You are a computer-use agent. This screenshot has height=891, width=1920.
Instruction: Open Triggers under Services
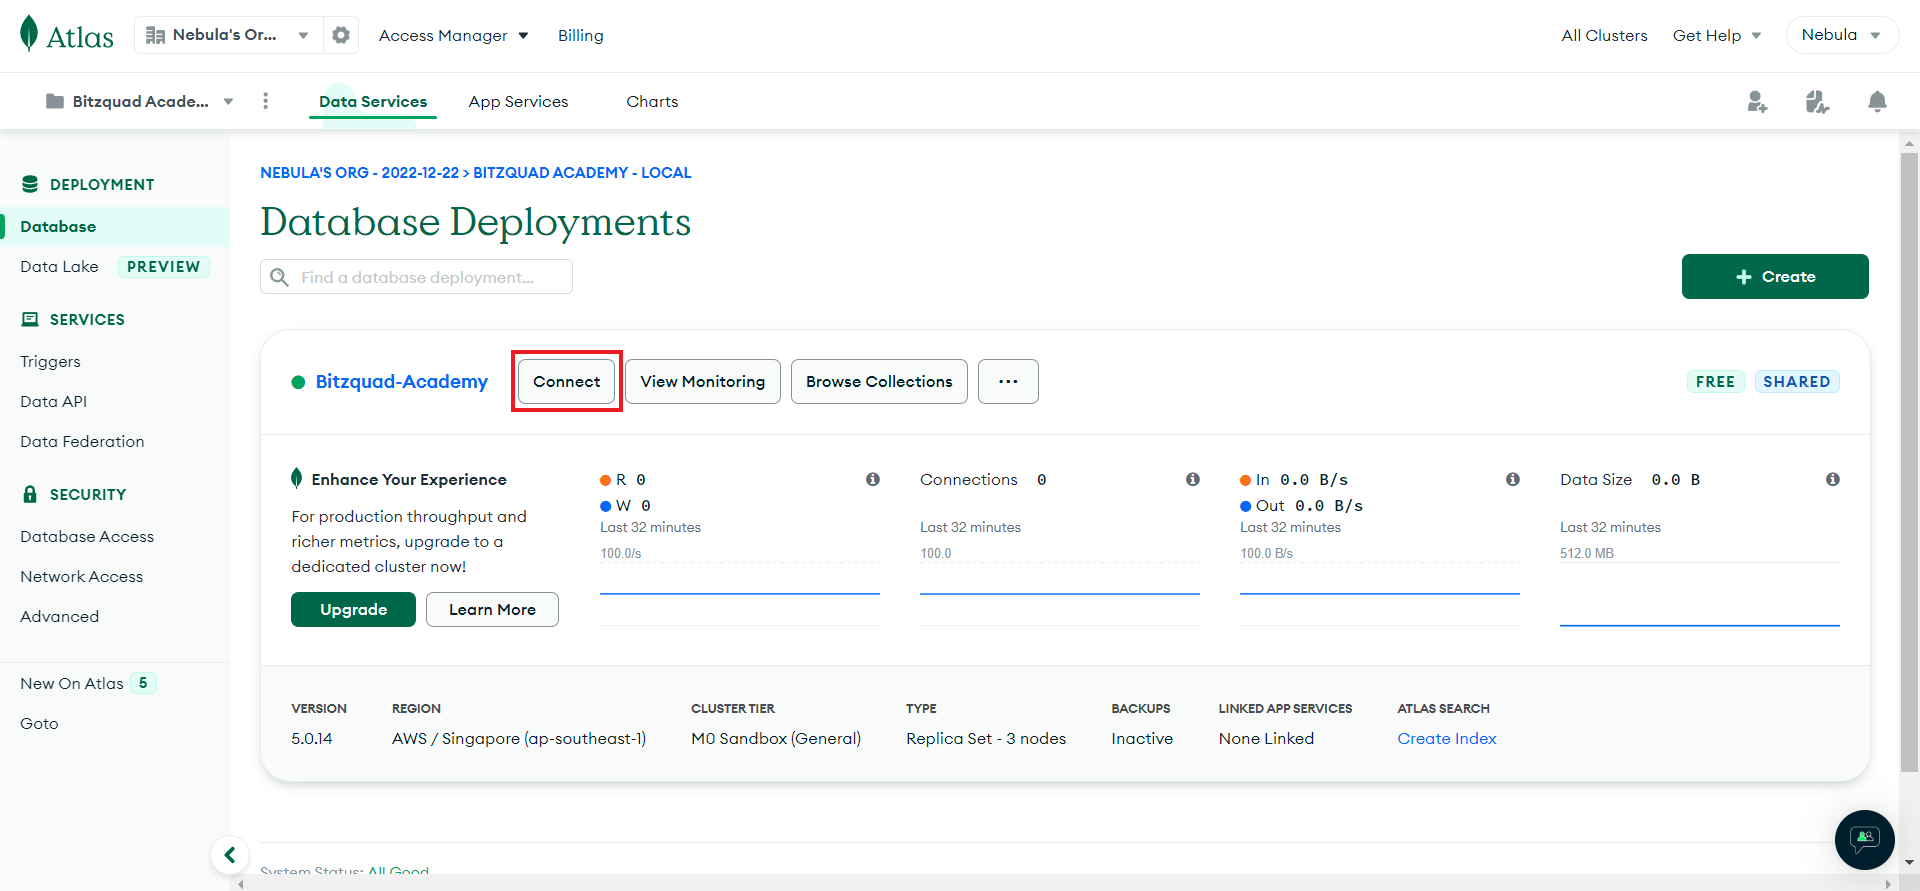click(x=50, y=361)
